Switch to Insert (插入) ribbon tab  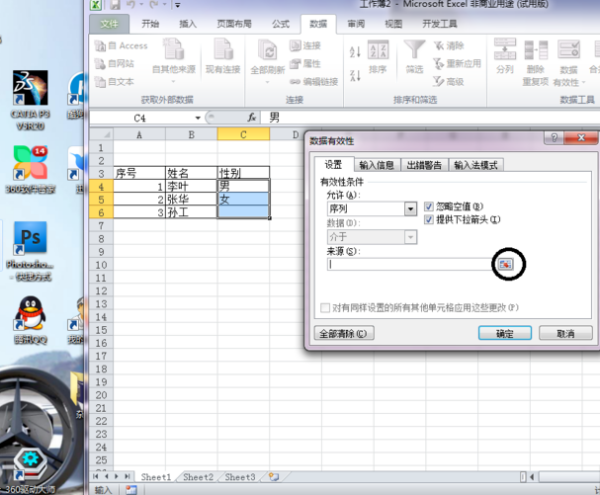[188, 24]
